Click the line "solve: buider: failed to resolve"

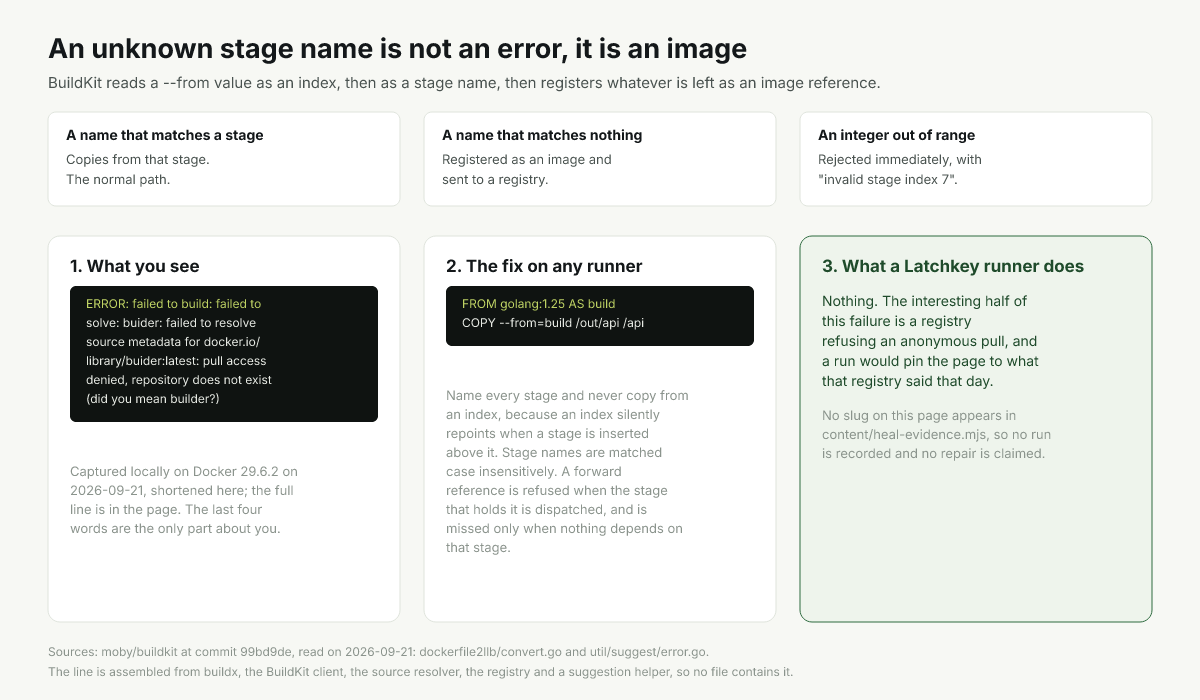(171, 323)
